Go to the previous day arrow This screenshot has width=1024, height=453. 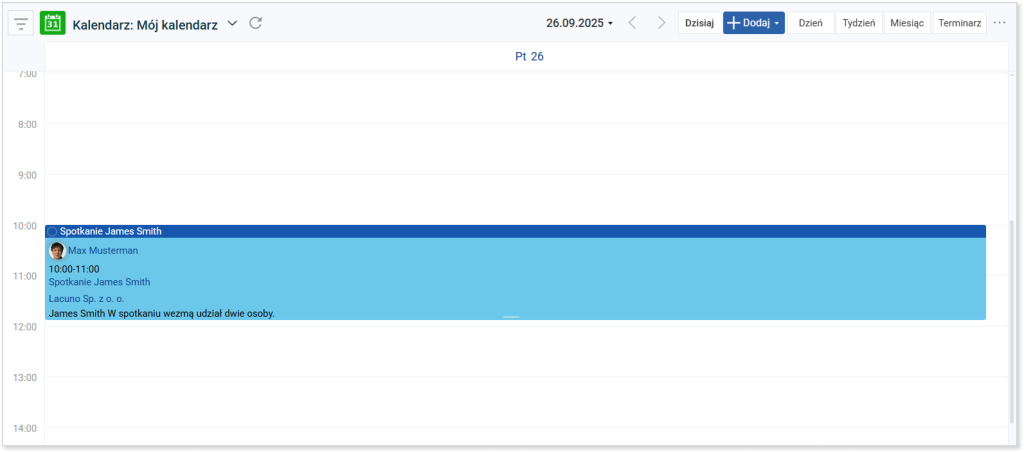click(x=632, y=23)
